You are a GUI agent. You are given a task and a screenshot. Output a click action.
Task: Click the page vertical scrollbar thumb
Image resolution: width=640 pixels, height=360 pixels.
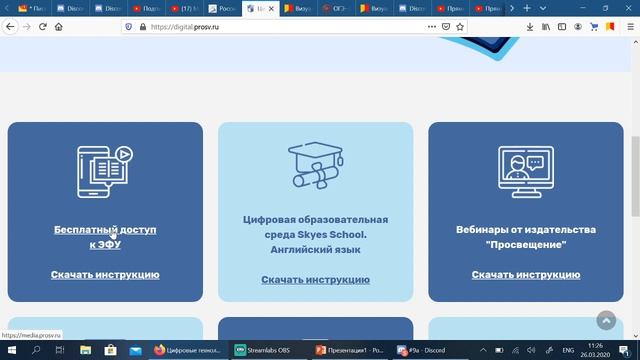636,176
